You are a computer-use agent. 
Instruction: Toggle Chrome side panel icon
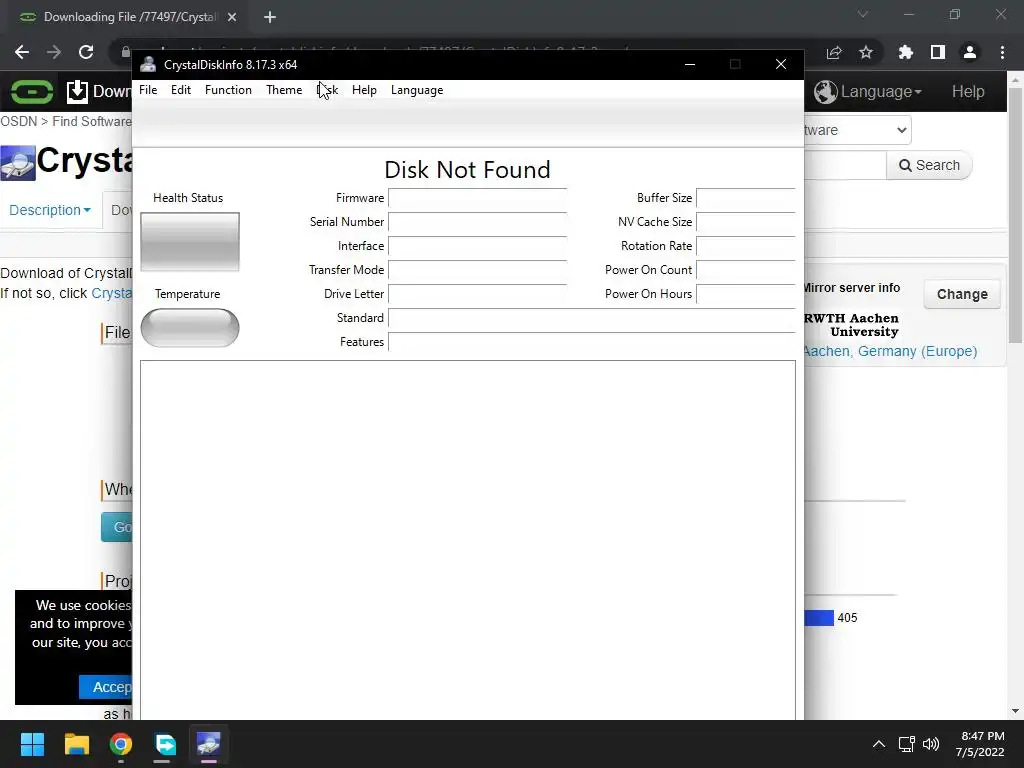[938, 52]
